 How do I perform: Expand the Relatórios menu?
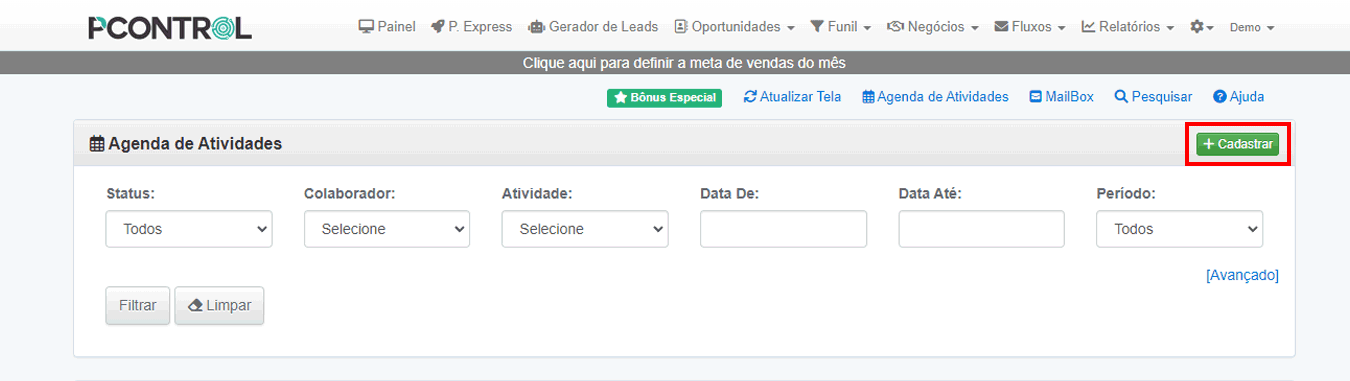1128,27
